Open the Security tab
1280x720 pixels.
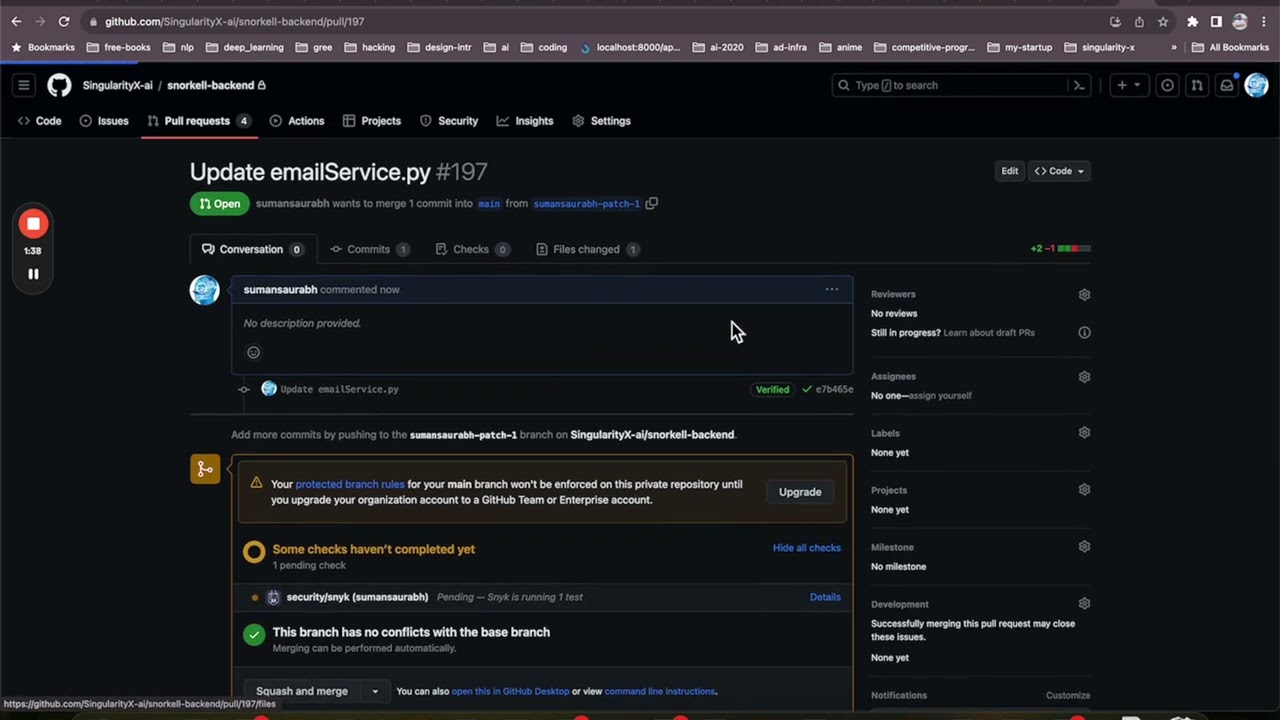[x=449, y=121]
